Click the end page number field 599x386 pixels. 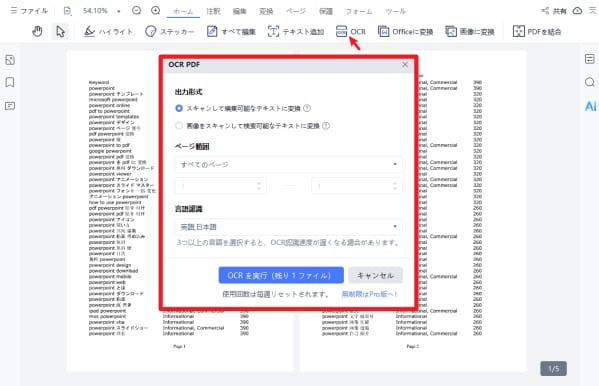tap(356, 186)
